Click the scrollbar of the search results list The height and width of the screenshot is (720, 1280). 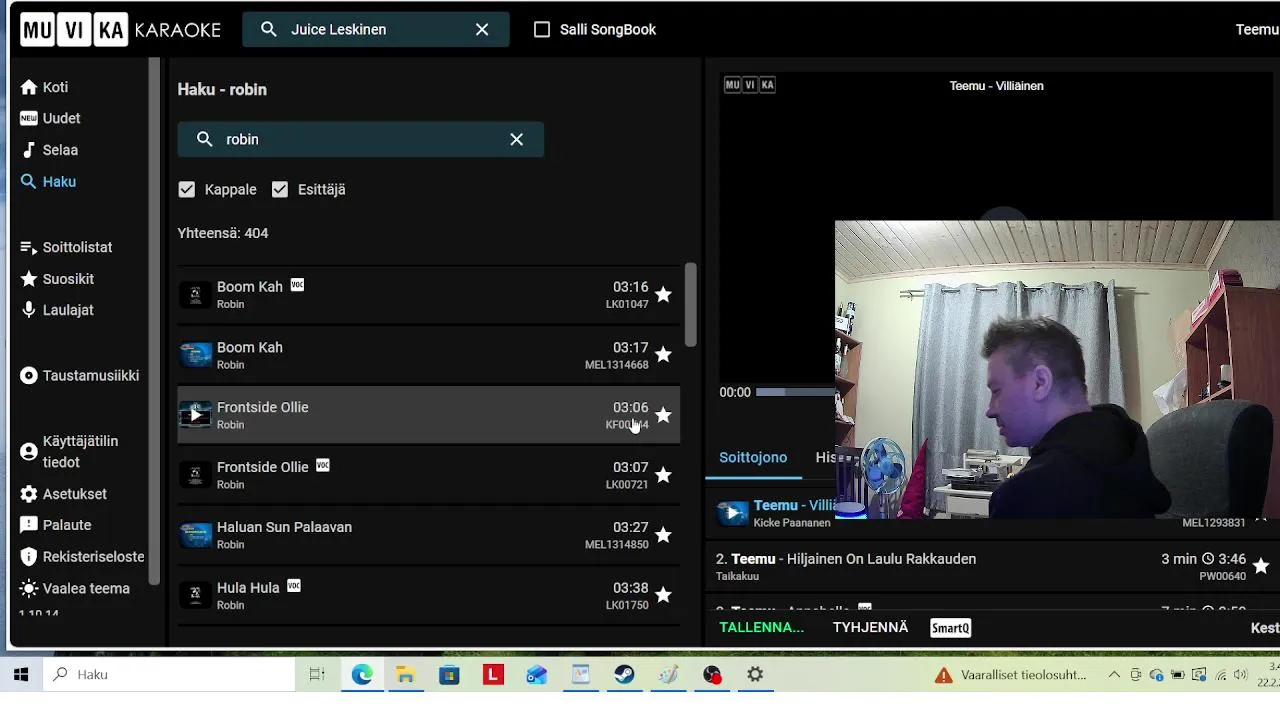click(691, 305)
